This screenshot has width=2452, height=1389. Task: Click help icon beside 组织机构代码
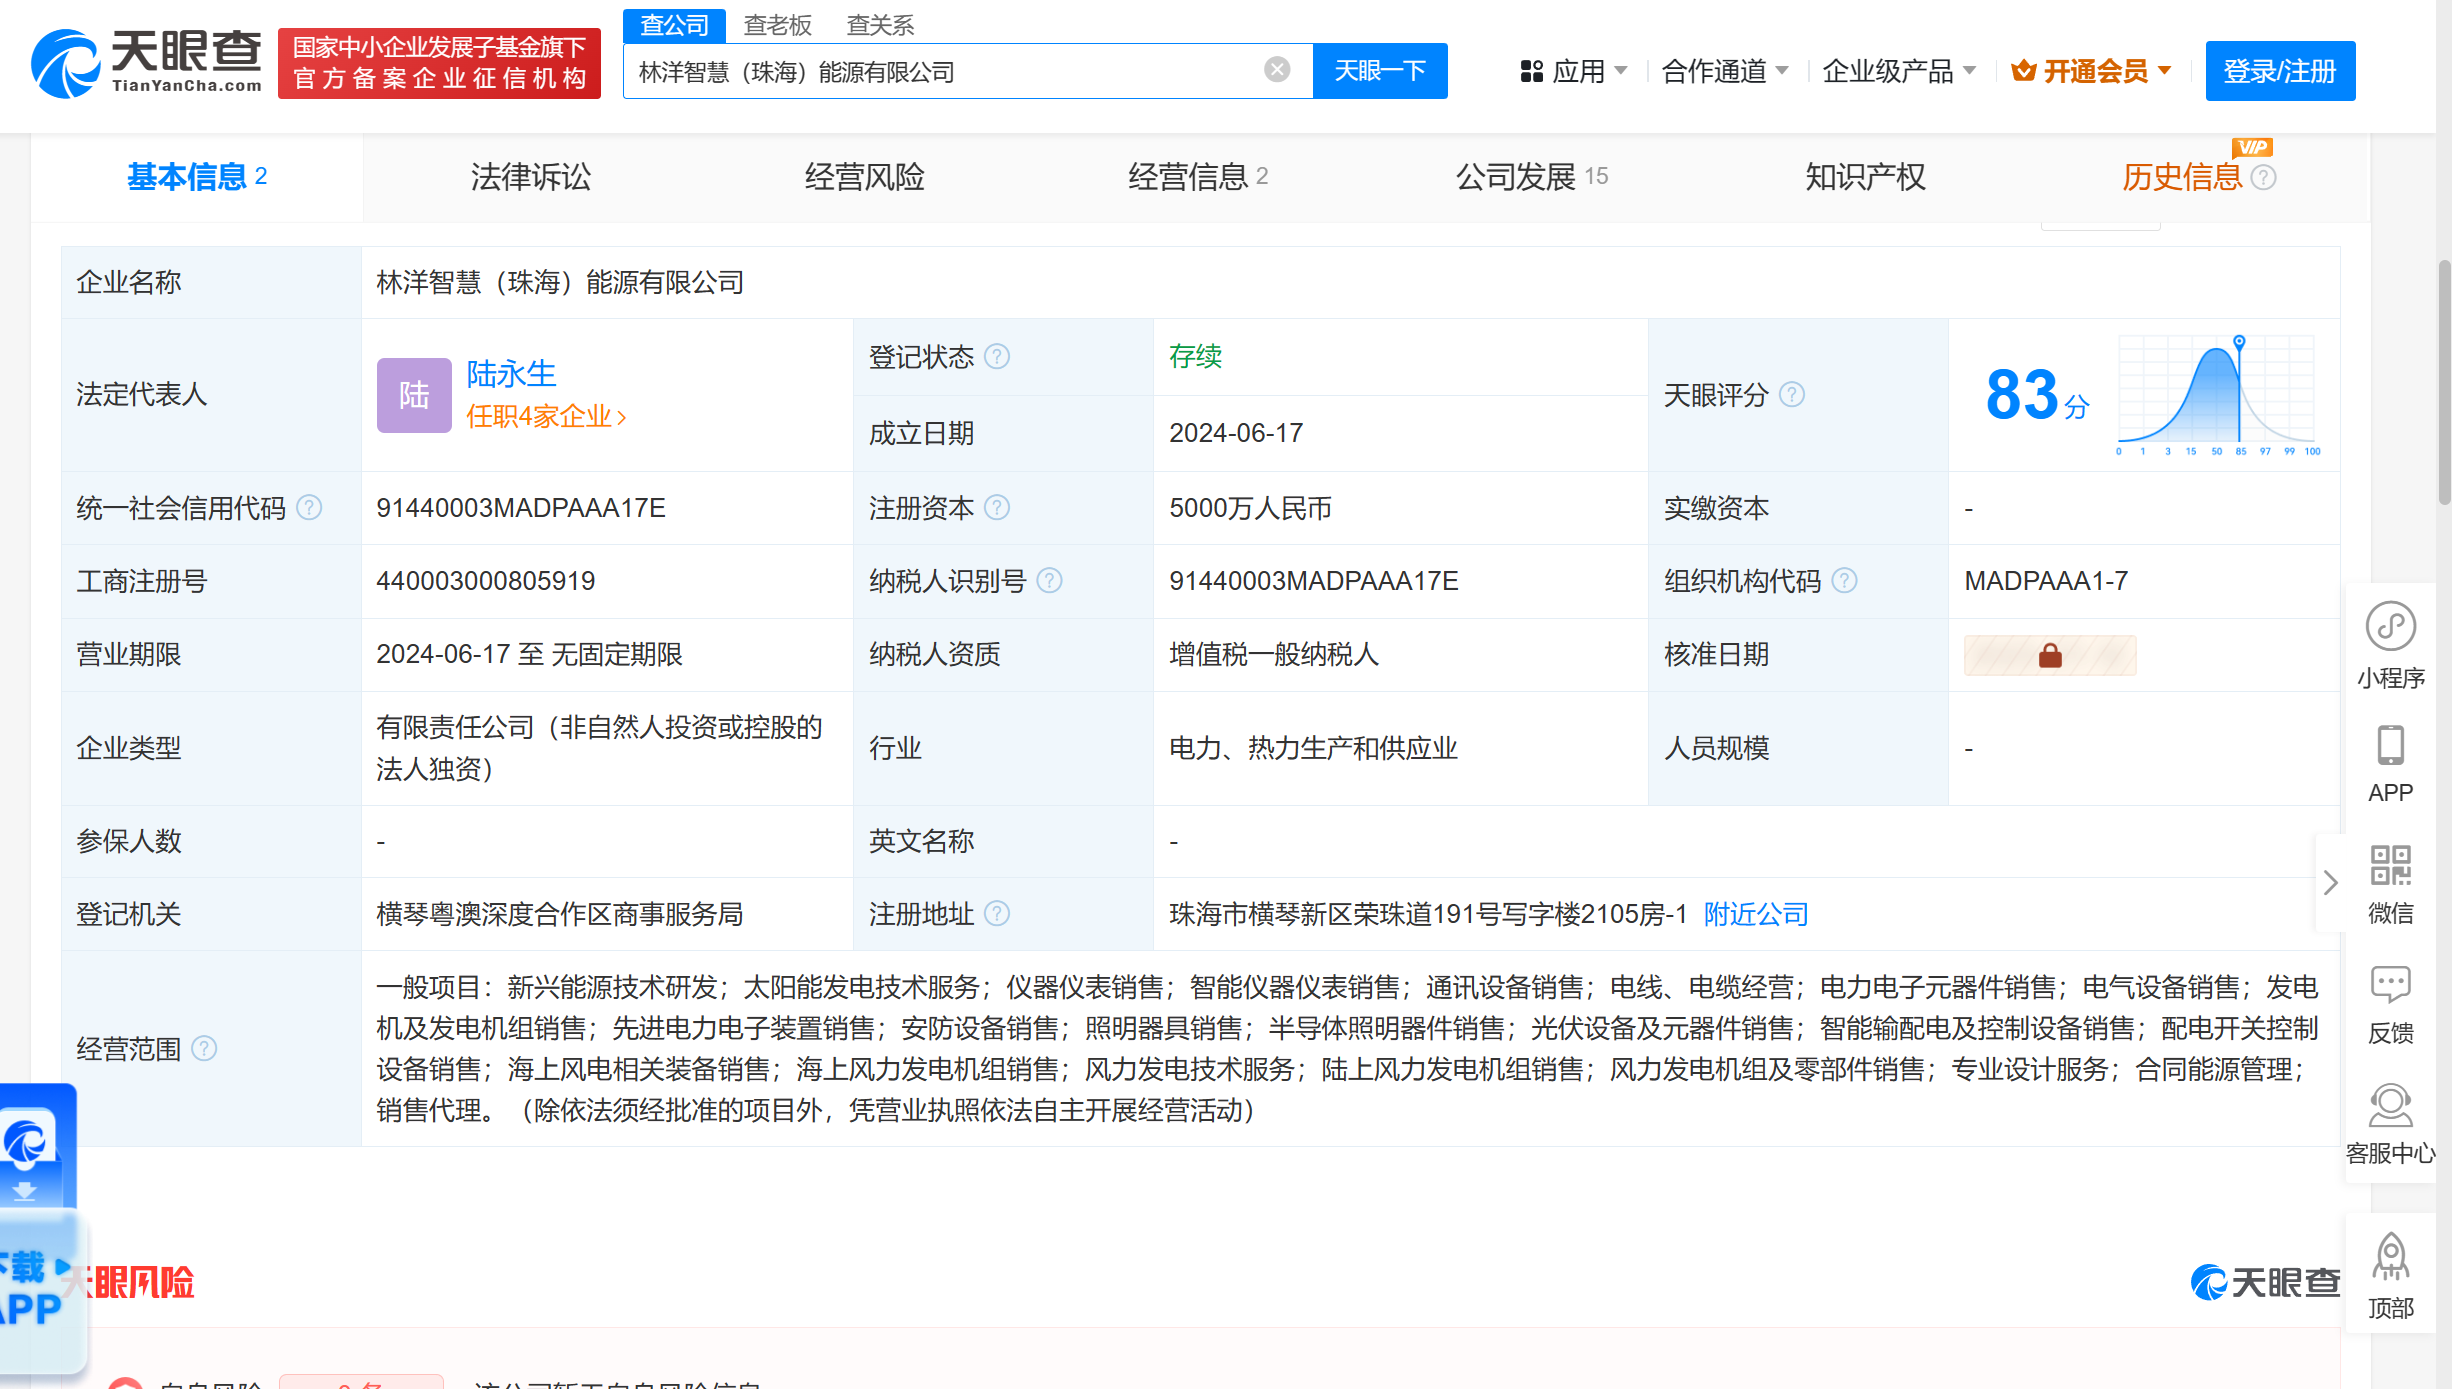pos(1844,581)
